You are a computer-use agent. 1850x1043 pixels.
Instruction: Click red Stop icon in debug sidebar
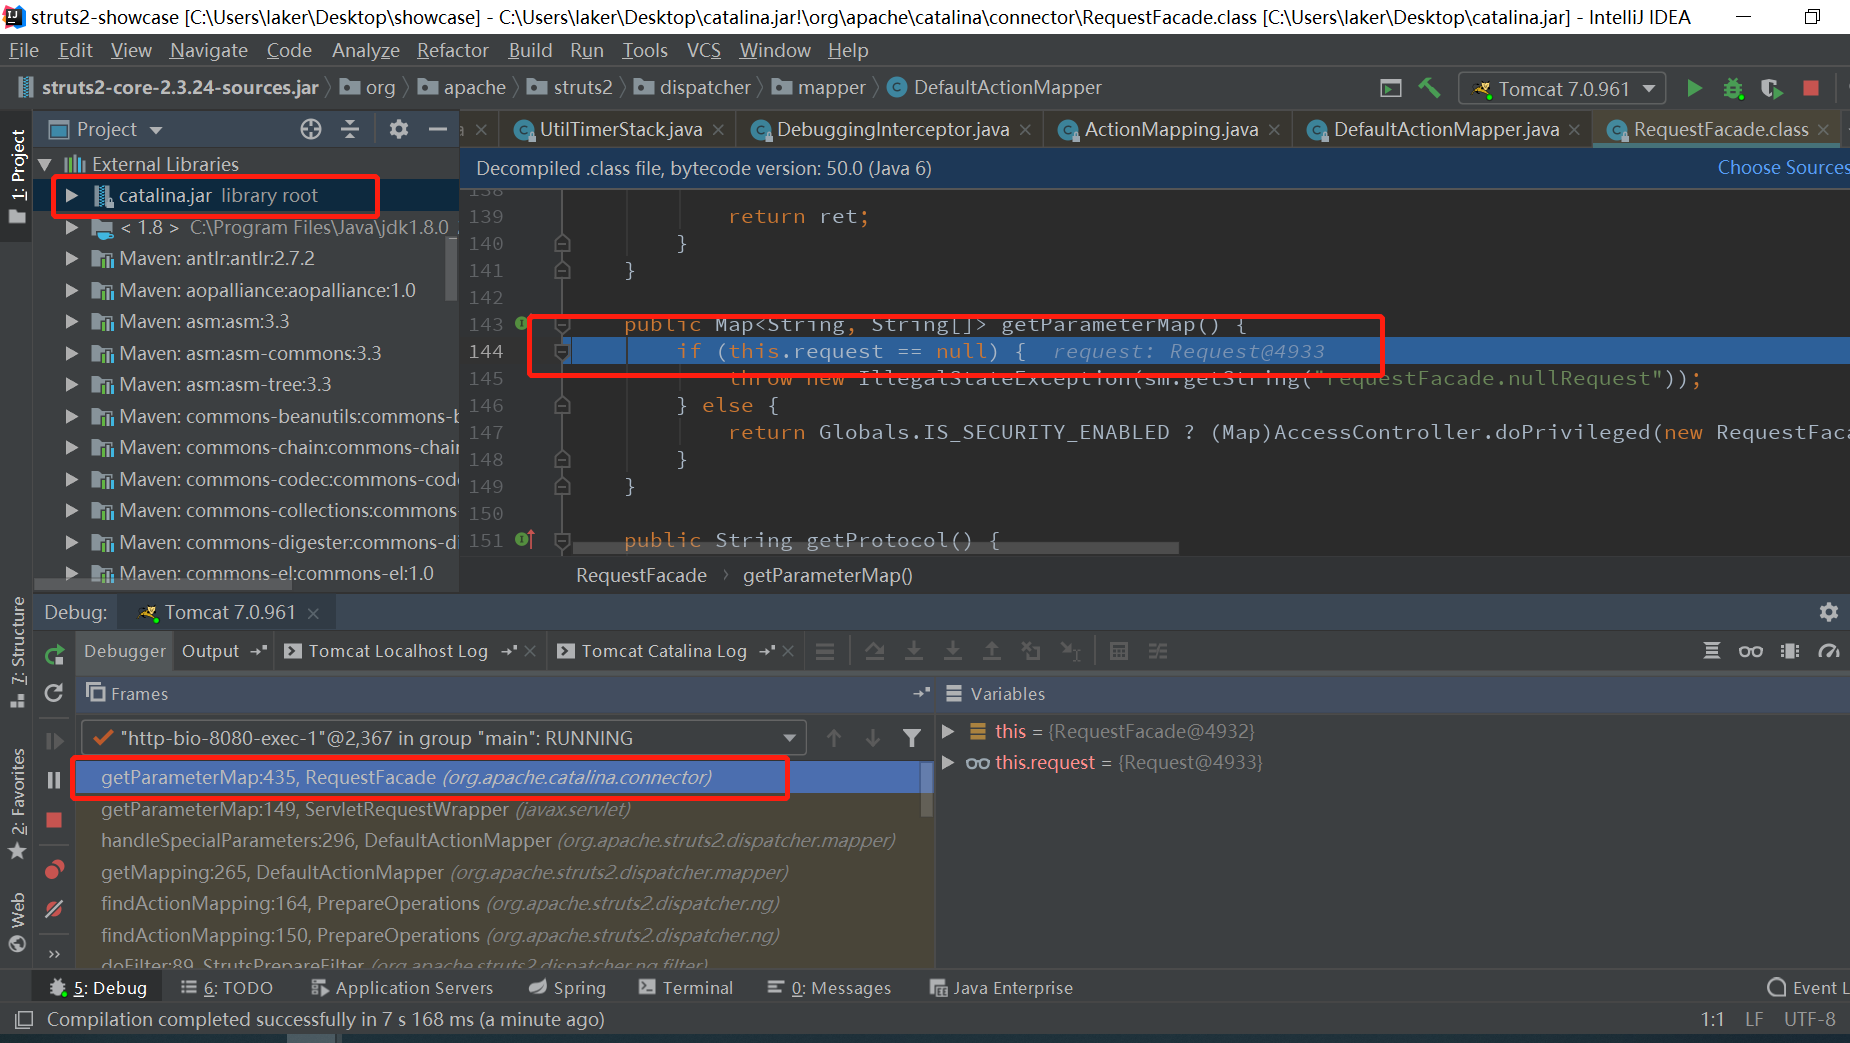point(54,820)
